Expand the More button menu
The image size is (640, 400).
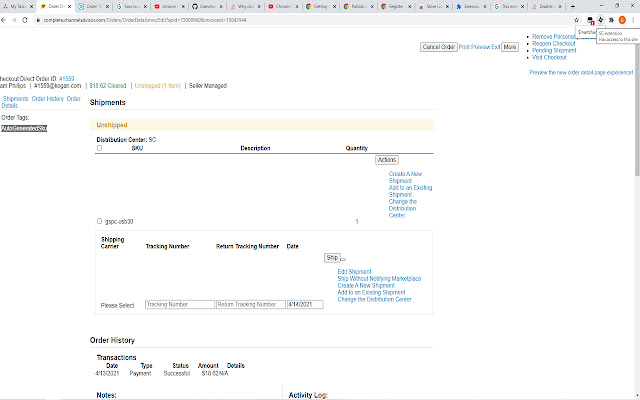tap(510, 47)
